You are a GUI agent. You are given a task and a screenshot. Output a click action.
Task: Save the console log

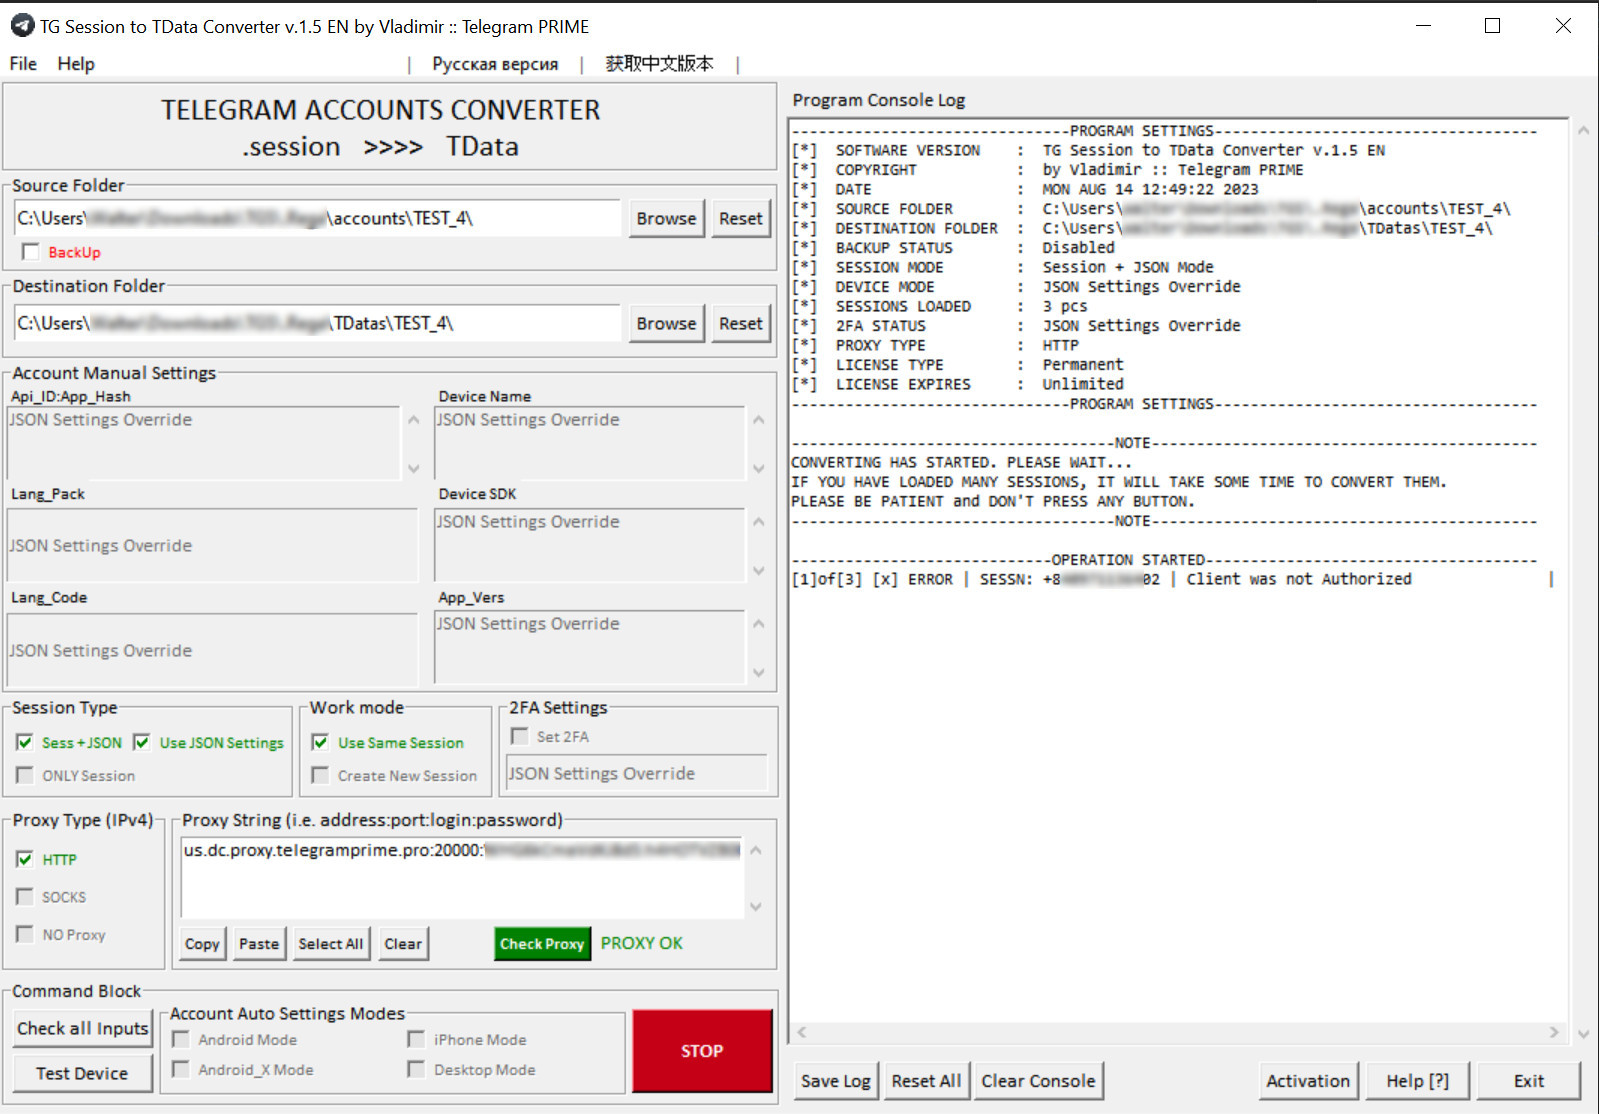pyautogui.click(x=836, y=1081)
